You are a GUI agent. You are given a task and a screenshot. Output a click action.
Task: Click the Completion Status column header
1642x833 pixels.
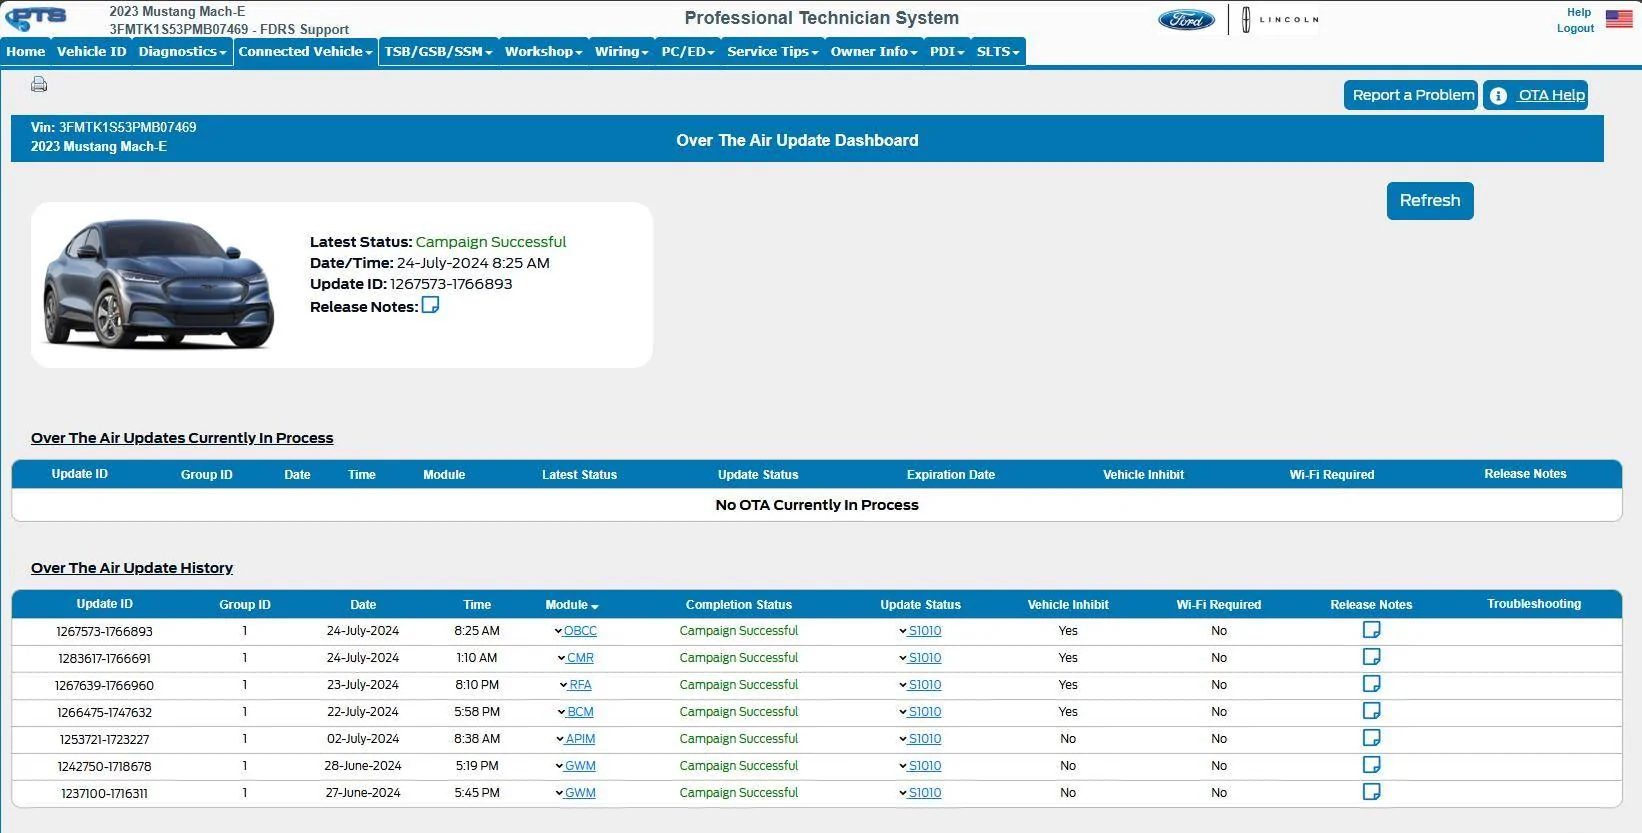739,605
